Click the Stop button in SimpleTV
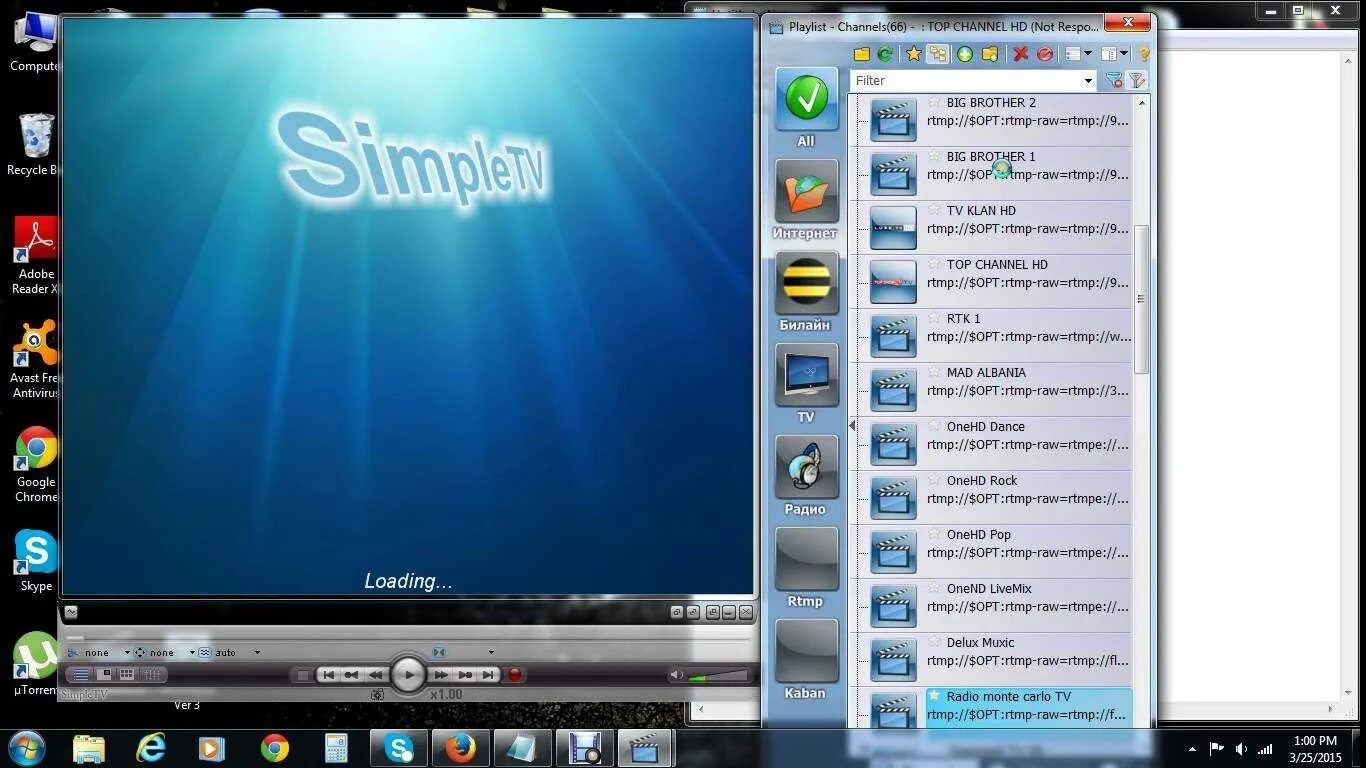This screenshot has width=1366, height=768. [x=304, y=675]
